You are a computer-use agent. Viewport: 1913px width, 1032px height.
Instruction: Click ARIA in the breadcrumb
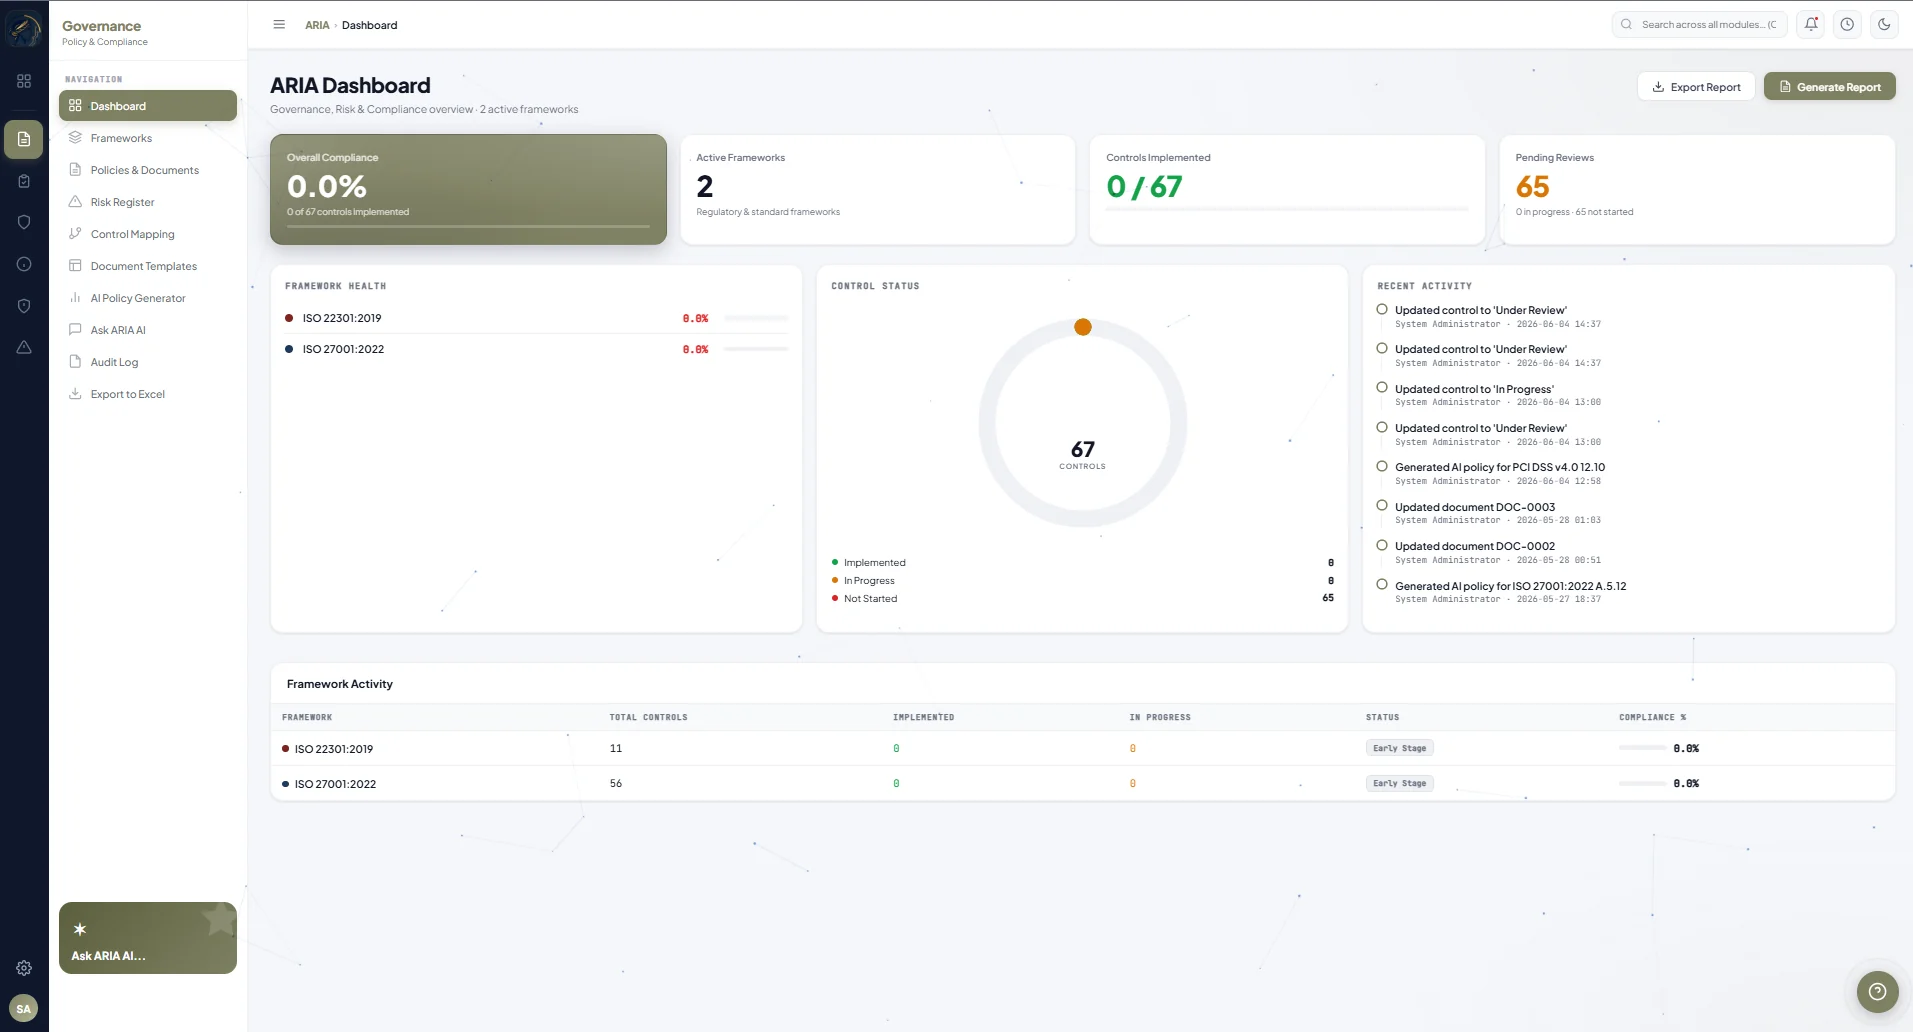click(317, 25)
